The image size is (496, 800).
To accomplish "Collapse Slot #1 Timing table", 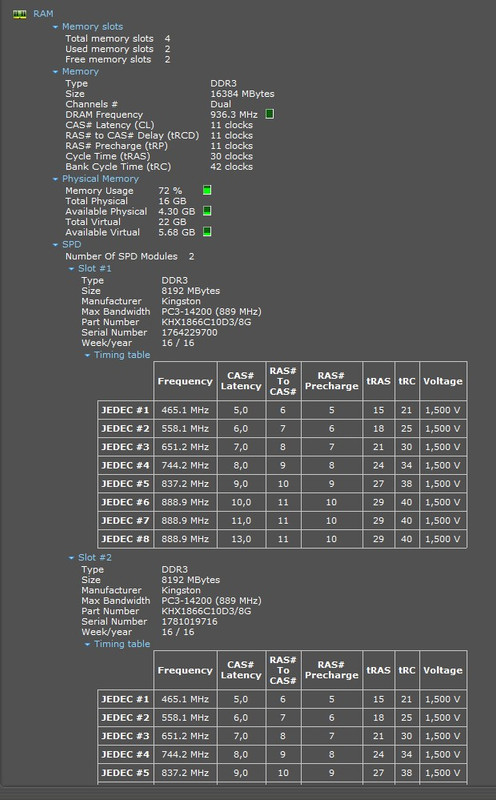I will pyautogui.click(x=87, y=355).
